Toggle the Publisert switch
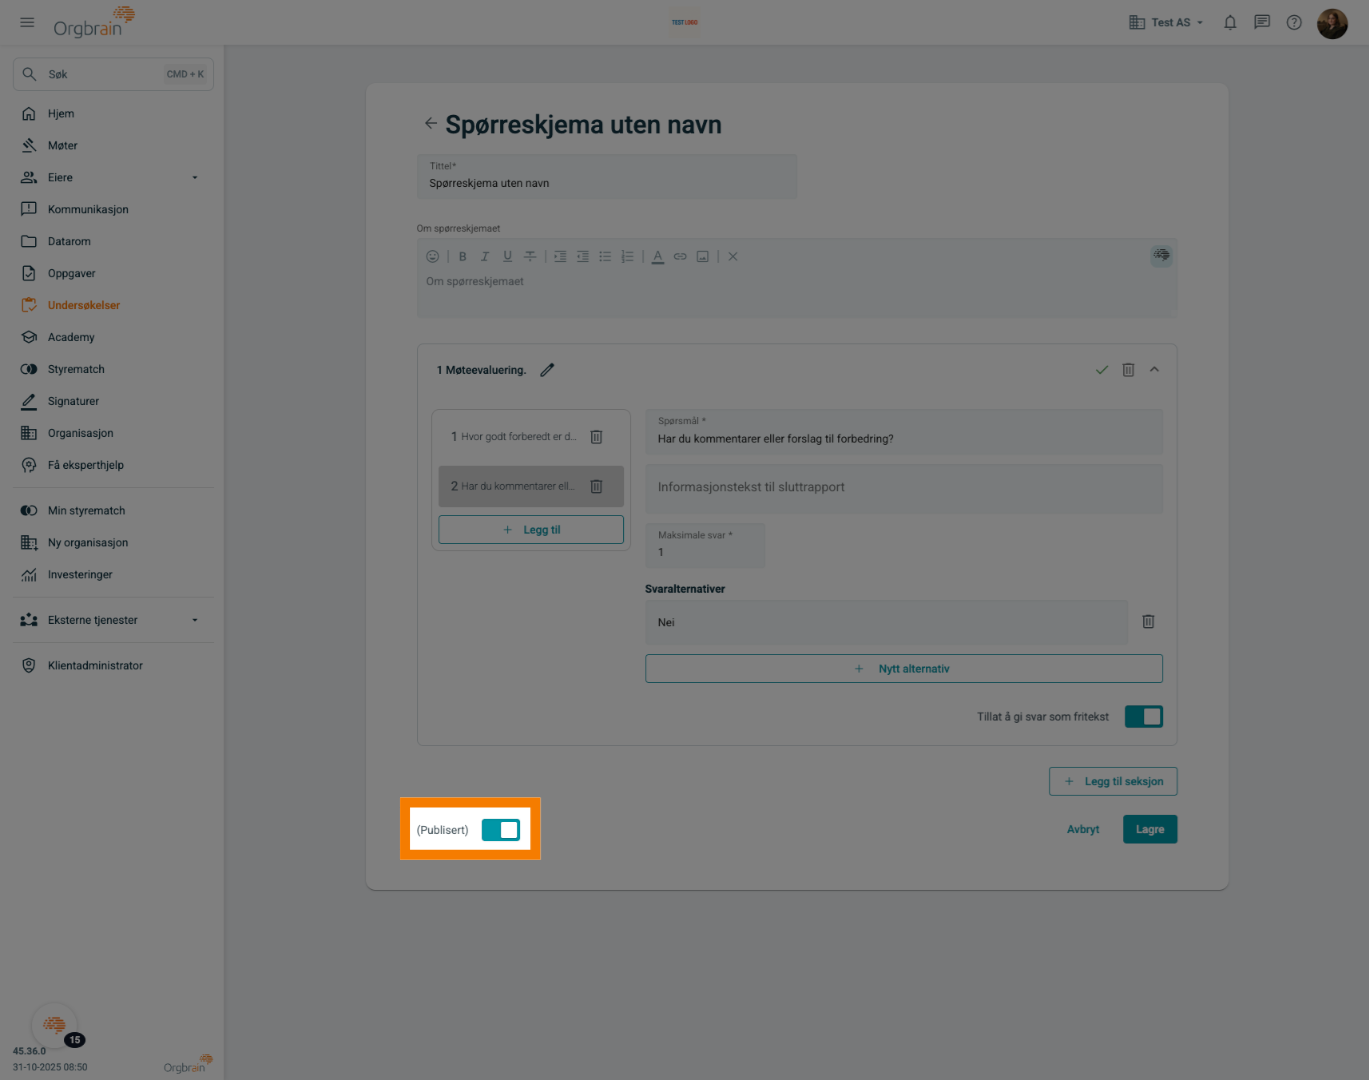 click(501, 830)
